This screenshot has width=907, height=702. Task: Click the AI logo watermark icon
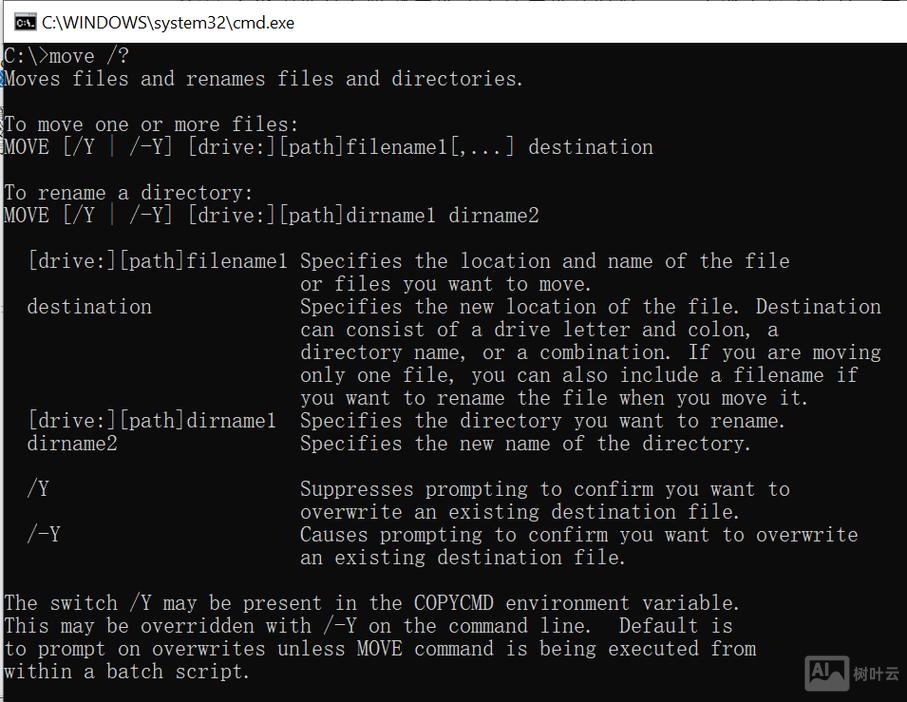pyautogui.click(x=826, y=673)
